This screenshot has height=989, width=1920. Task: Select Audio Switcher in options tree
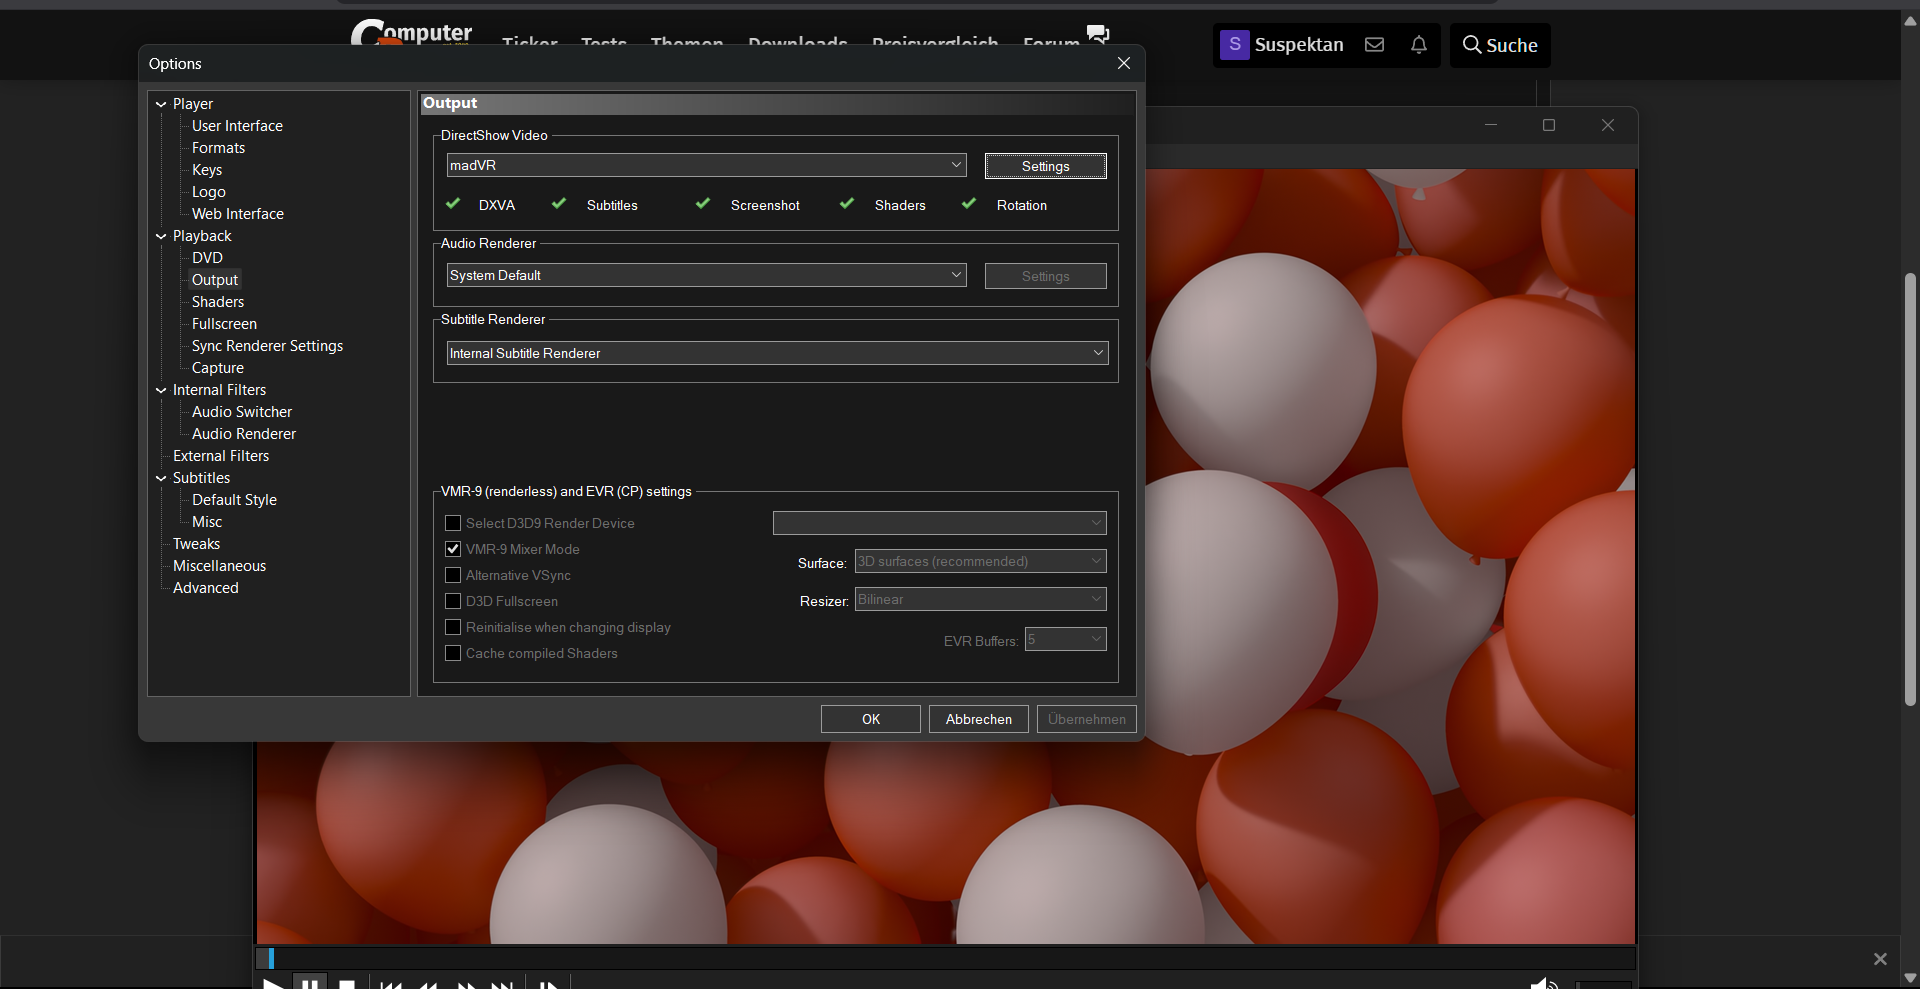tap(242, 412)
